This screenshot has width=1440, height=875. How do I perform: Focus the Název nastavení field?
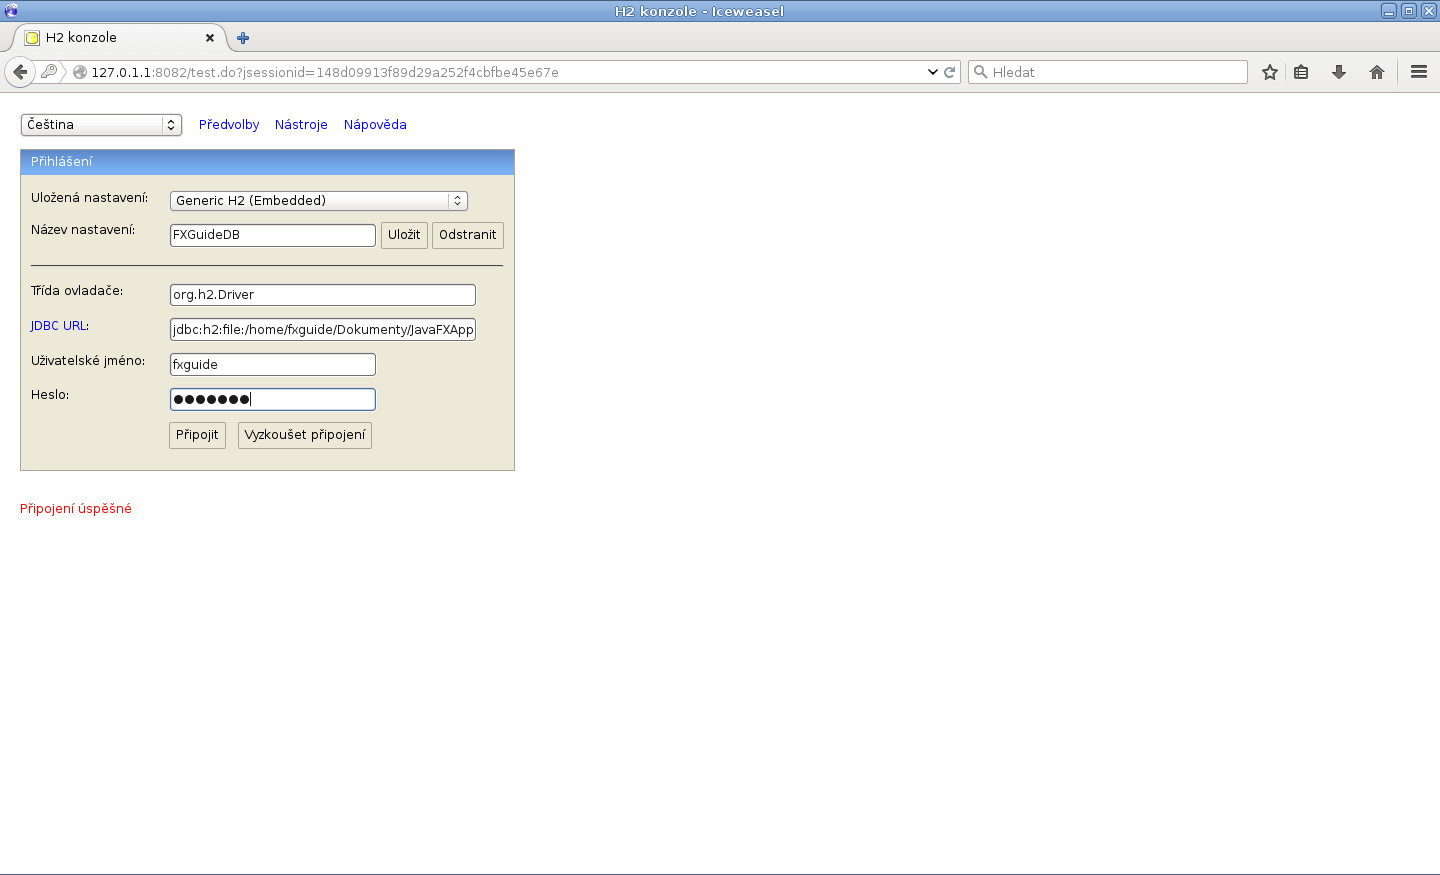(273, 235)
